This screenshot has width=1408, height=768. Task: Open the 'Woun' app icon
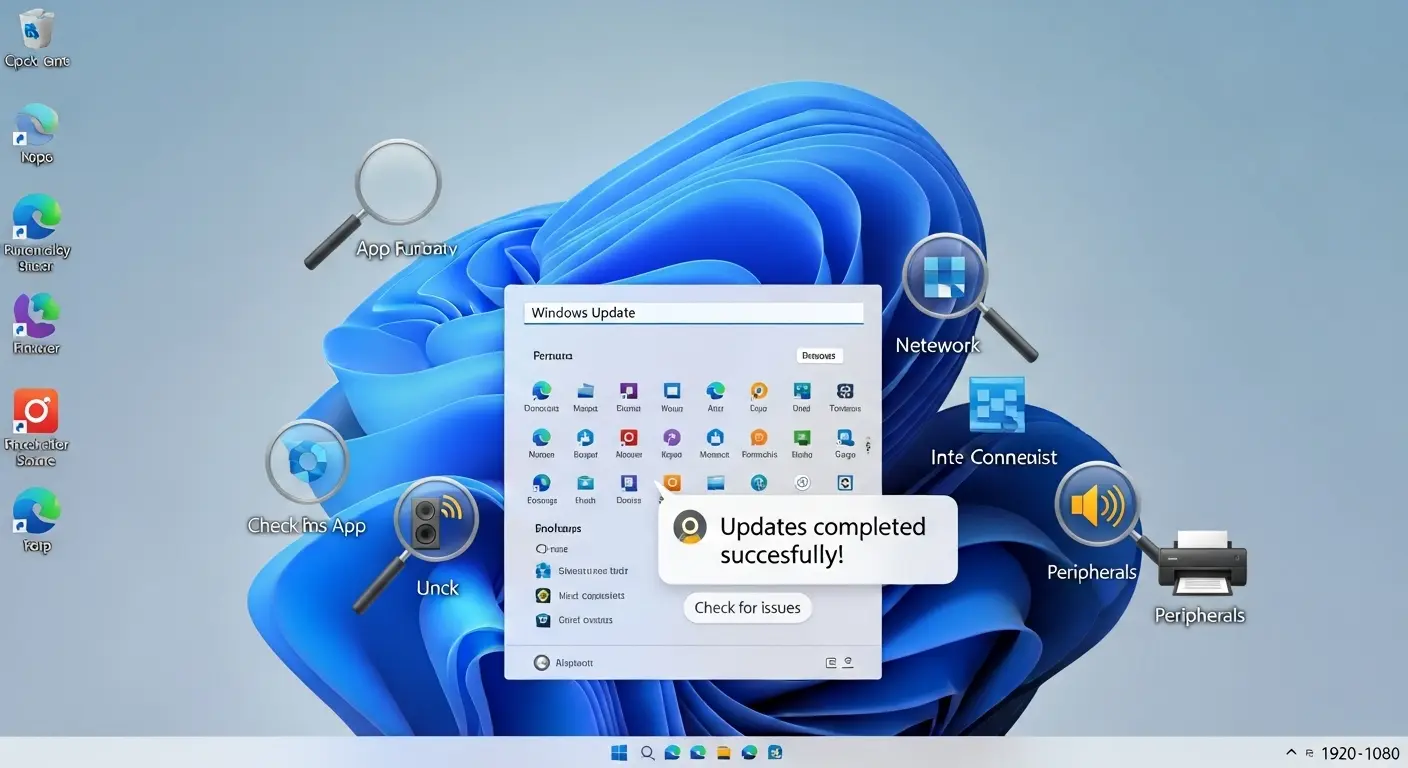click(672, 391)
